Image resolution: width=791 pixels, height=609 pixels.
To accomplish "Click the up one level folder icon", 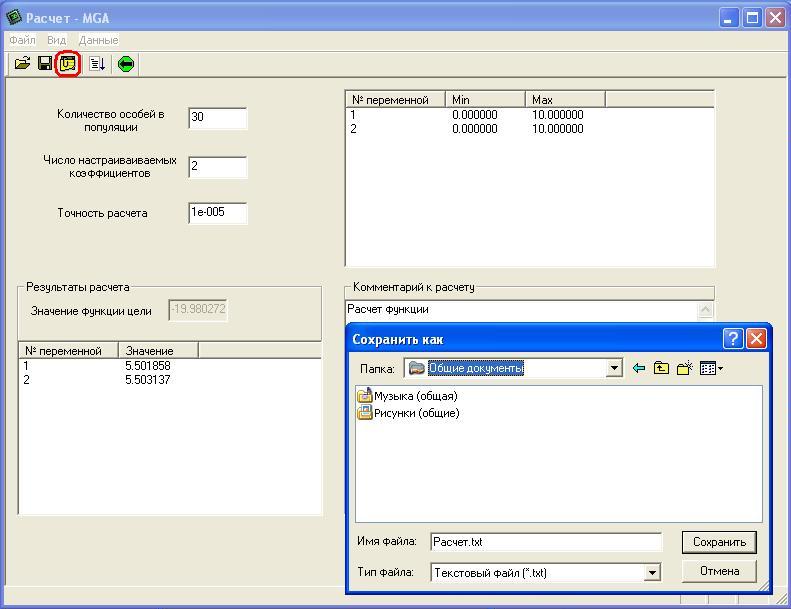I will 661,368.
